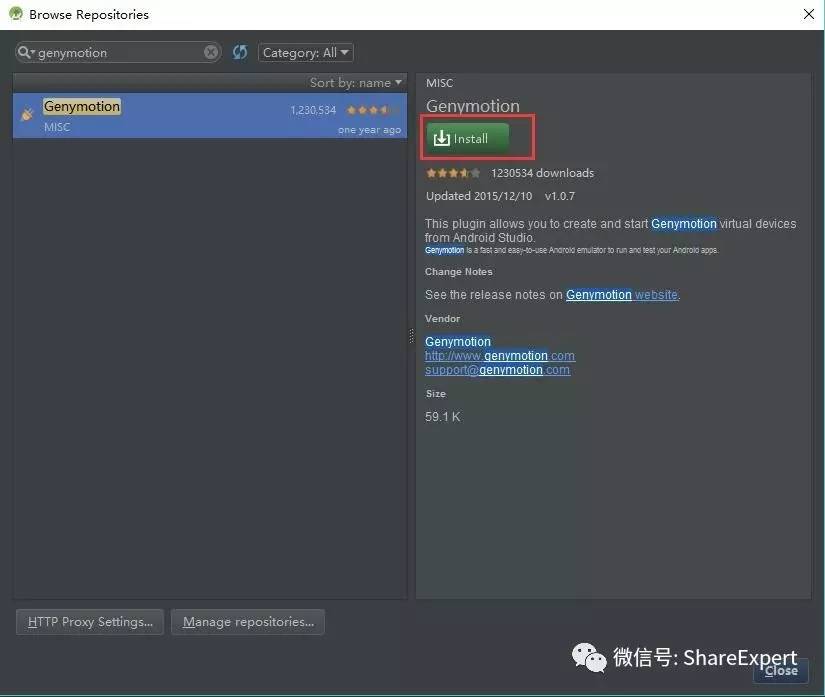Install the Genymotion plugin
Image resolution: width=825 pixels, height=697 pixels.
(467, 138)
